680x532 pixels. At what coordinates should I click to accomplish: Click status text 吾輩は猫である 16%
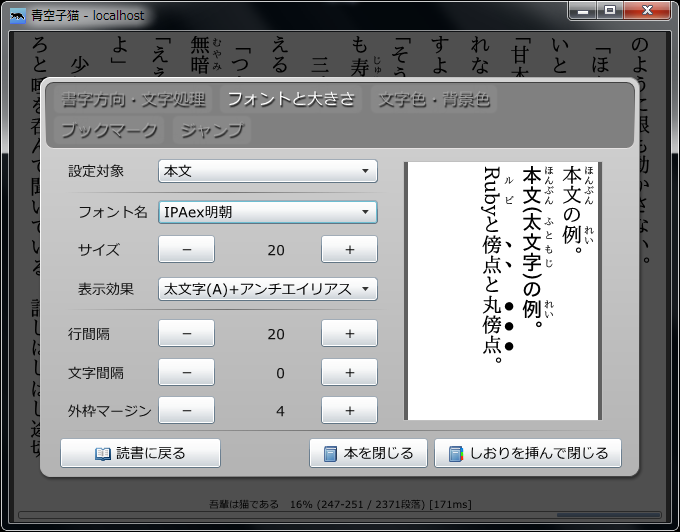tap(340, 504)
